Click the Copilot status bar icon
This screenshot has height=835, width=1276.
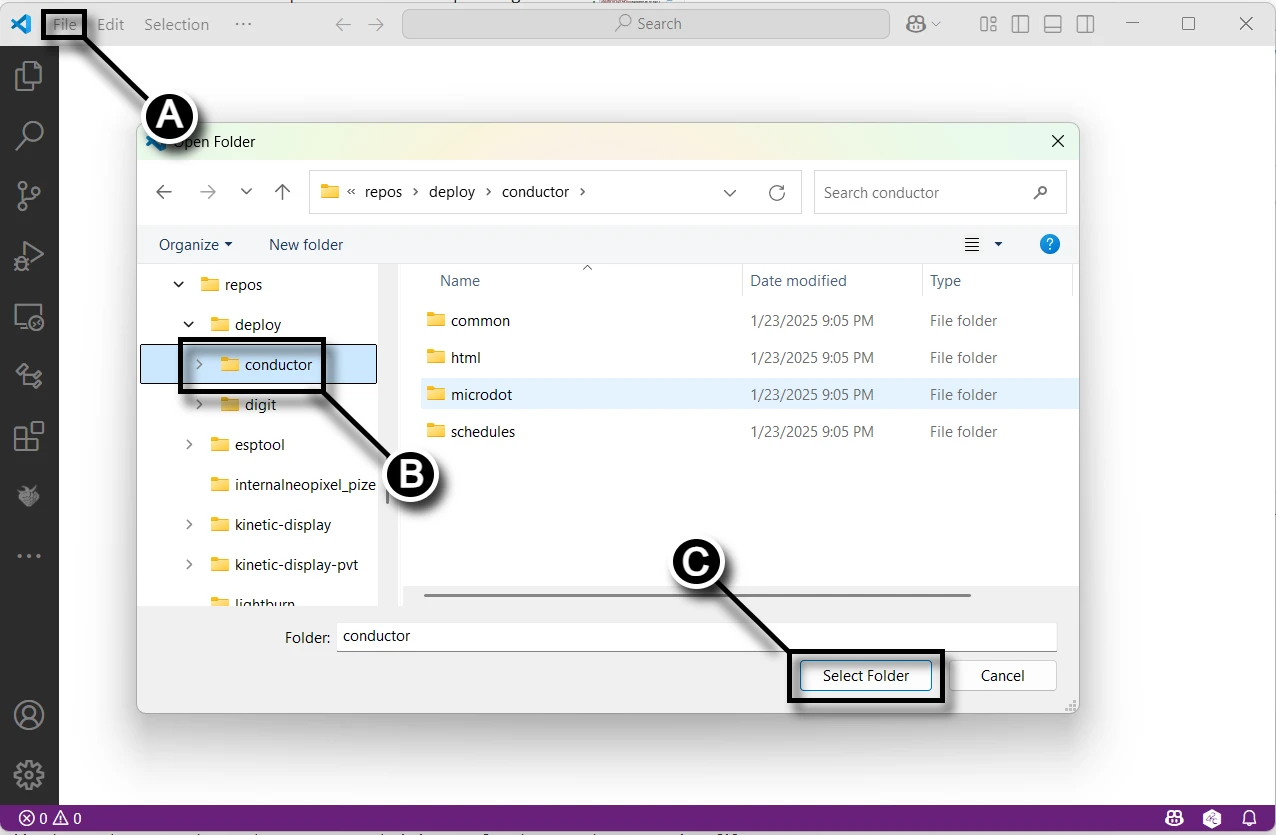pos(1174,818)
